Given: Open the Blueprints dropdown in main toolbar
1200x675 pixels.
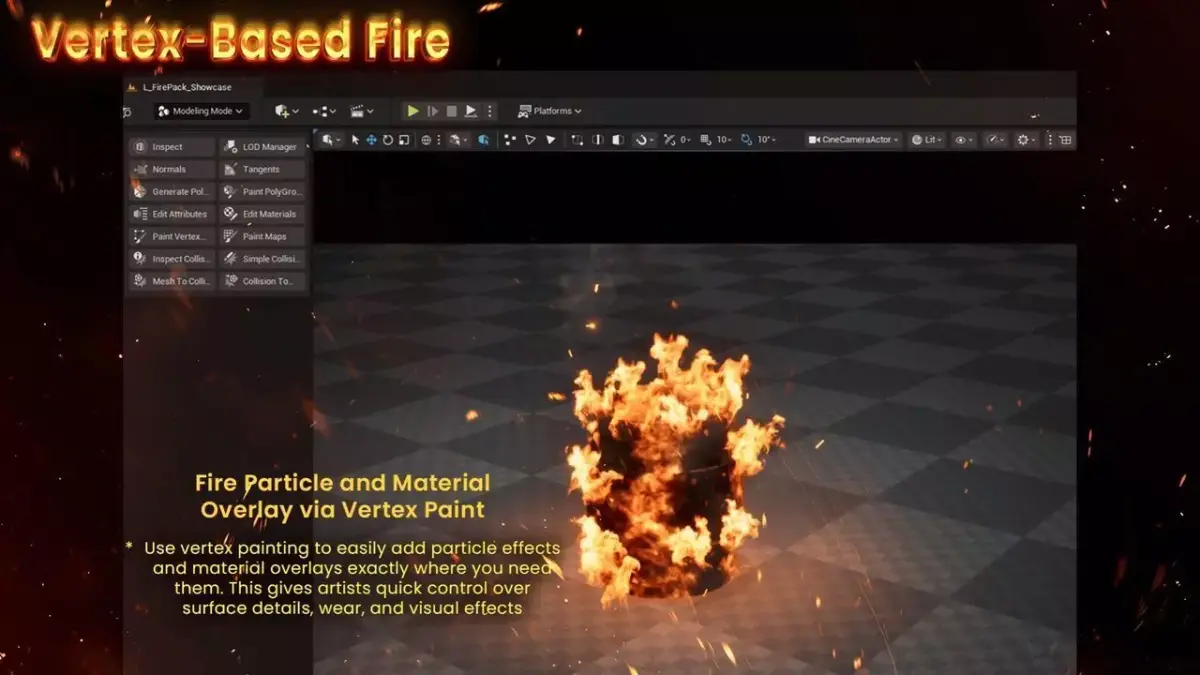Looking at the screenshot, I should [325, 111].
